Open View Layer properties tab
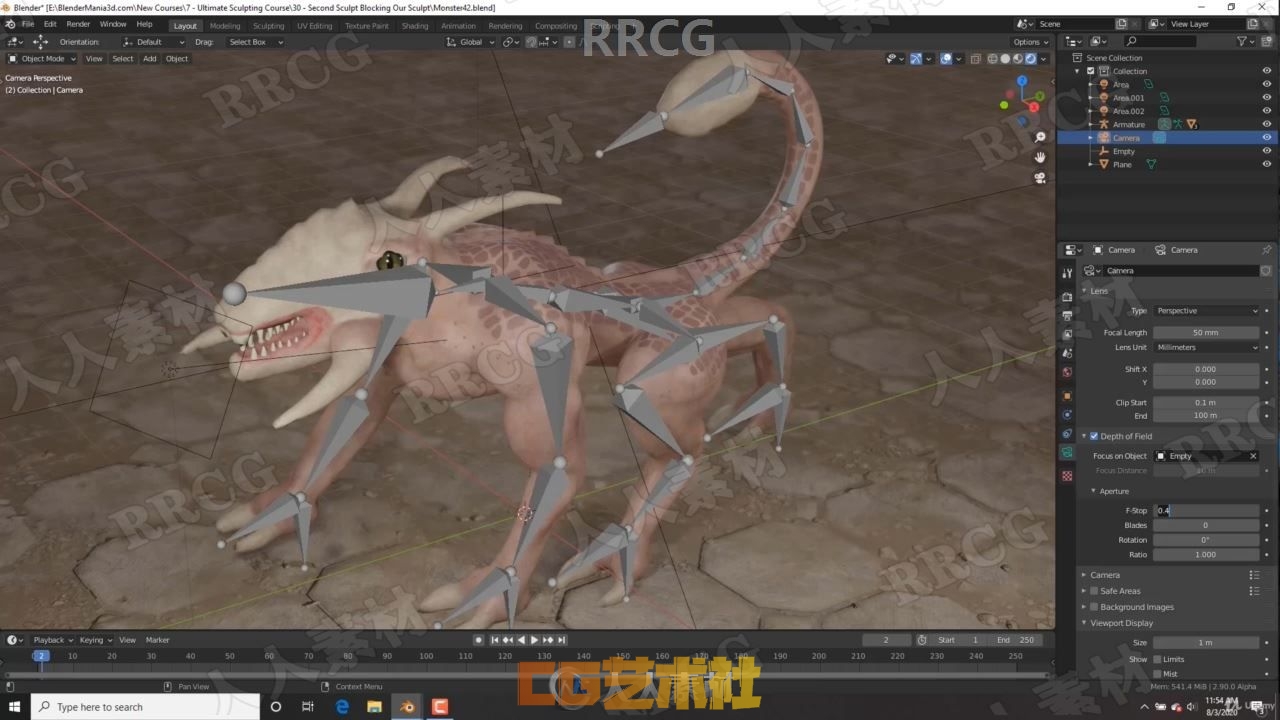The image size is (1280, 720). (x=1067, y=334)
